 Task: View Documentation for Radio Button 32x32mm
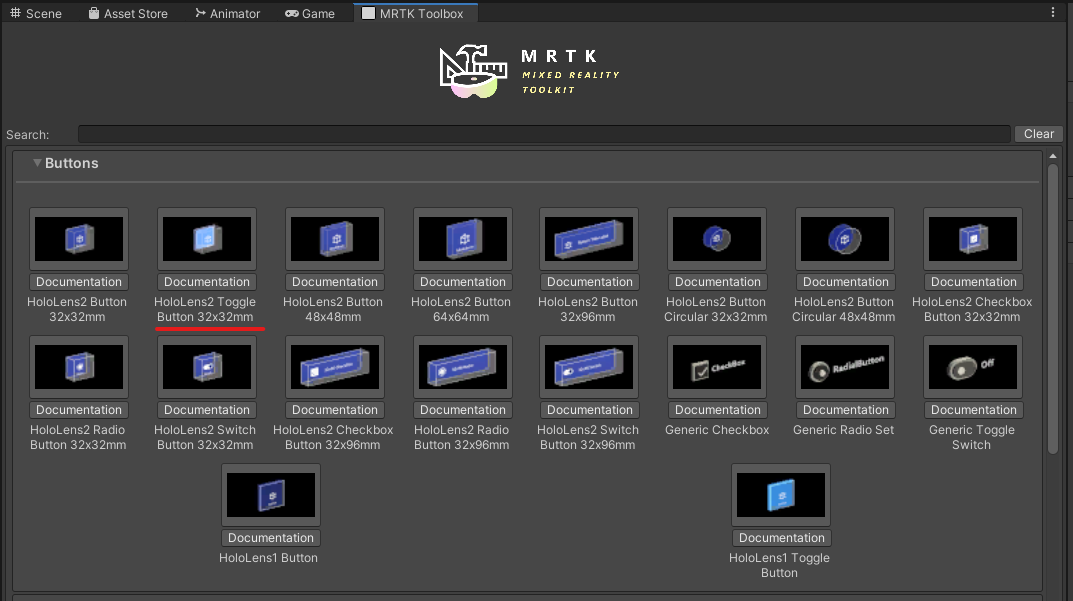coord(79,410)
